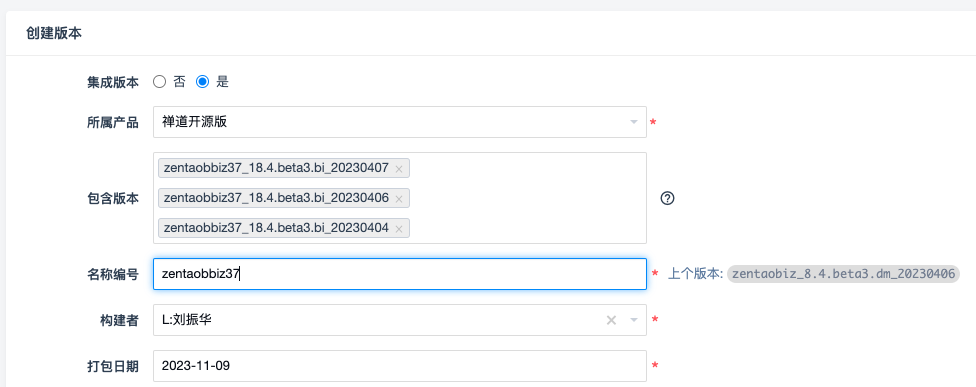
Task: Open the 构建者 dropdown arrow
Action: 634,320
